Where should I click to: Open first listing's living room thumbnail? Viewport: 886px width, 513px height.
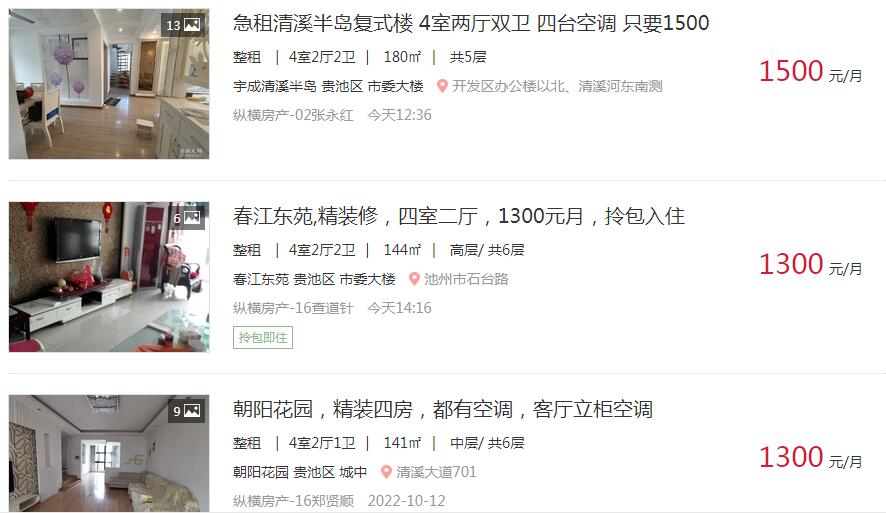pos(109,84)
